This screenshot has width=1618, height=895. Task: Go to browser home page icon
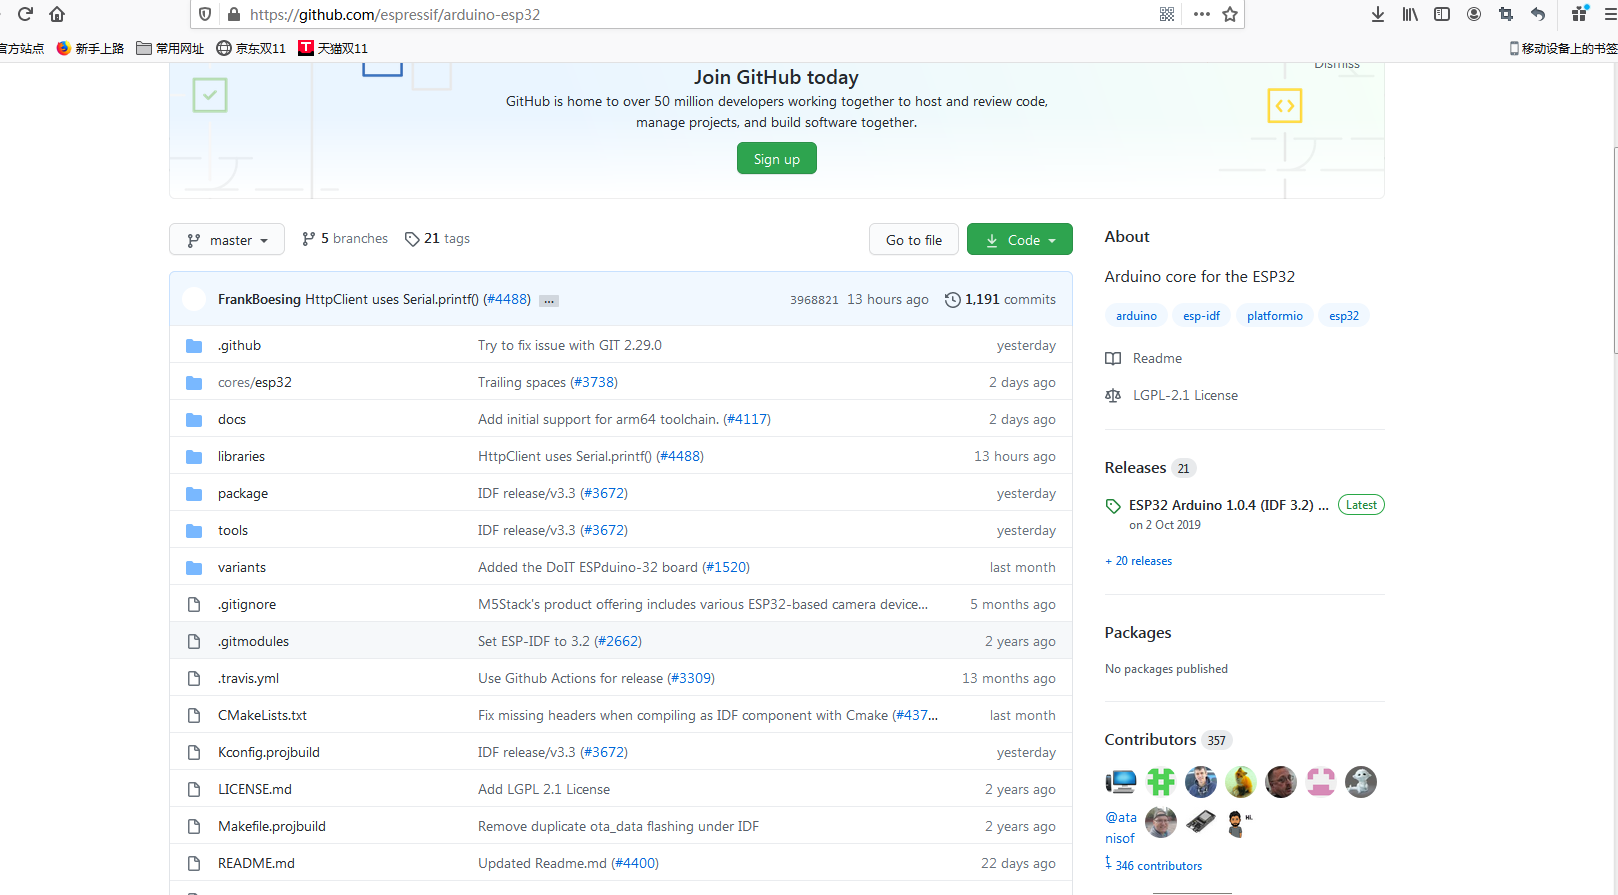pyautogui.click(x=57, y=14)
